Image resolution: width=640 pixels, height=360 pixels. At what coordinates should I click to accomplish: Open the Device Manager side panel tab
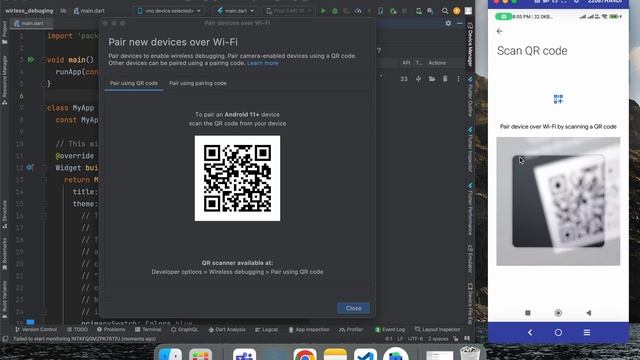[x=470, y=44]
